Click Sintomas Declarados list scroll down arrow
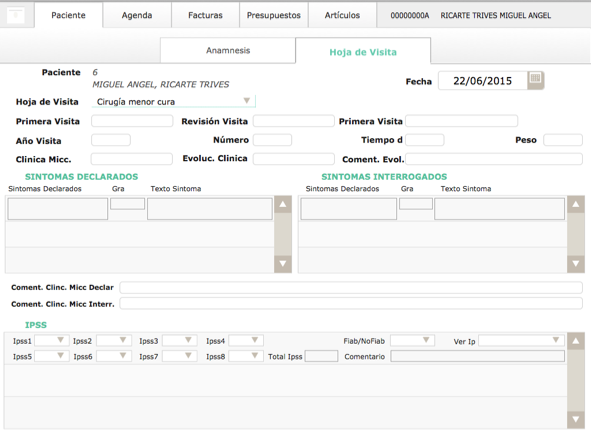The width and height of the screenshot is (591, 431). (x=283, y=264)
